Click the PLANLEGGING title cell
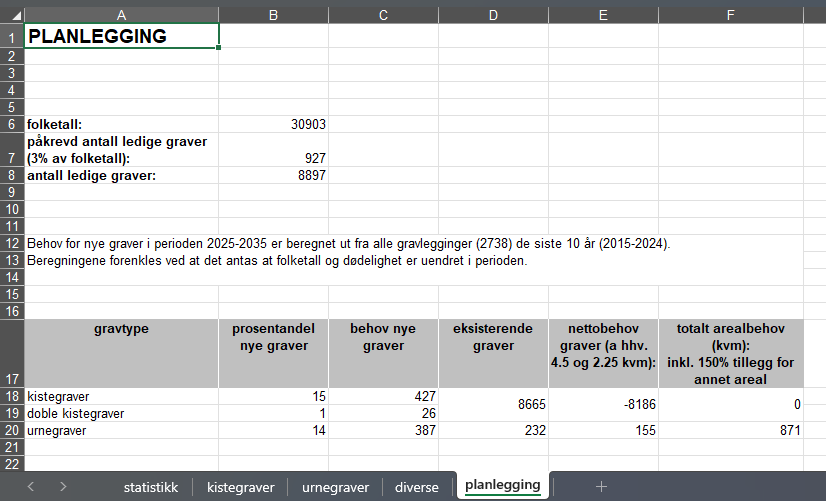This screenshot has height=501, width=826. click(121, 36)
